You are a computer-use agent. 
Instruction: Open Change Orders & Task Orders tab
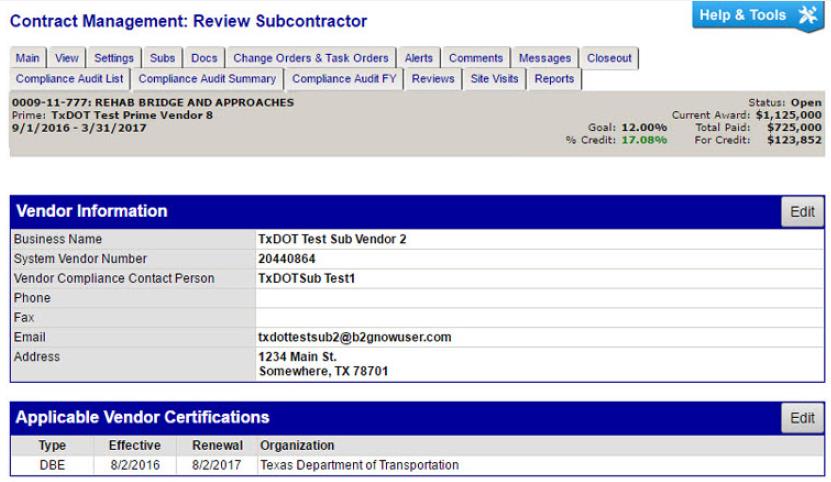[312, 59]
